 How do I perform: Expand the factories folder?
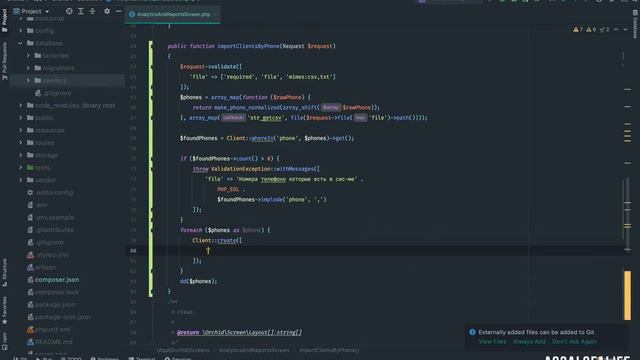tap(28, 56)
